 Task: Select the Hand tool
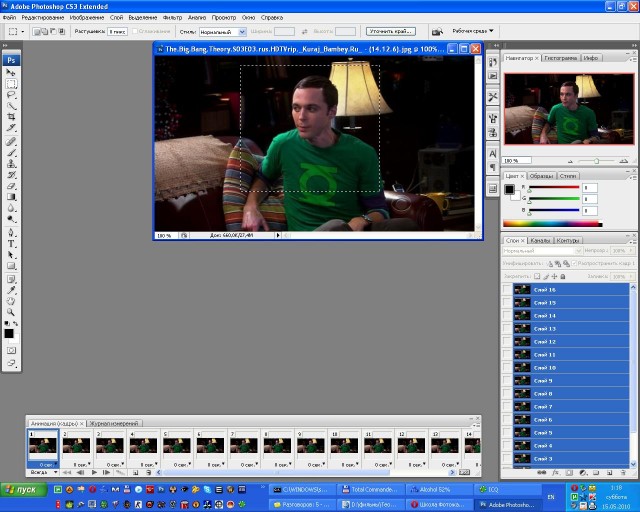[11, 301]
